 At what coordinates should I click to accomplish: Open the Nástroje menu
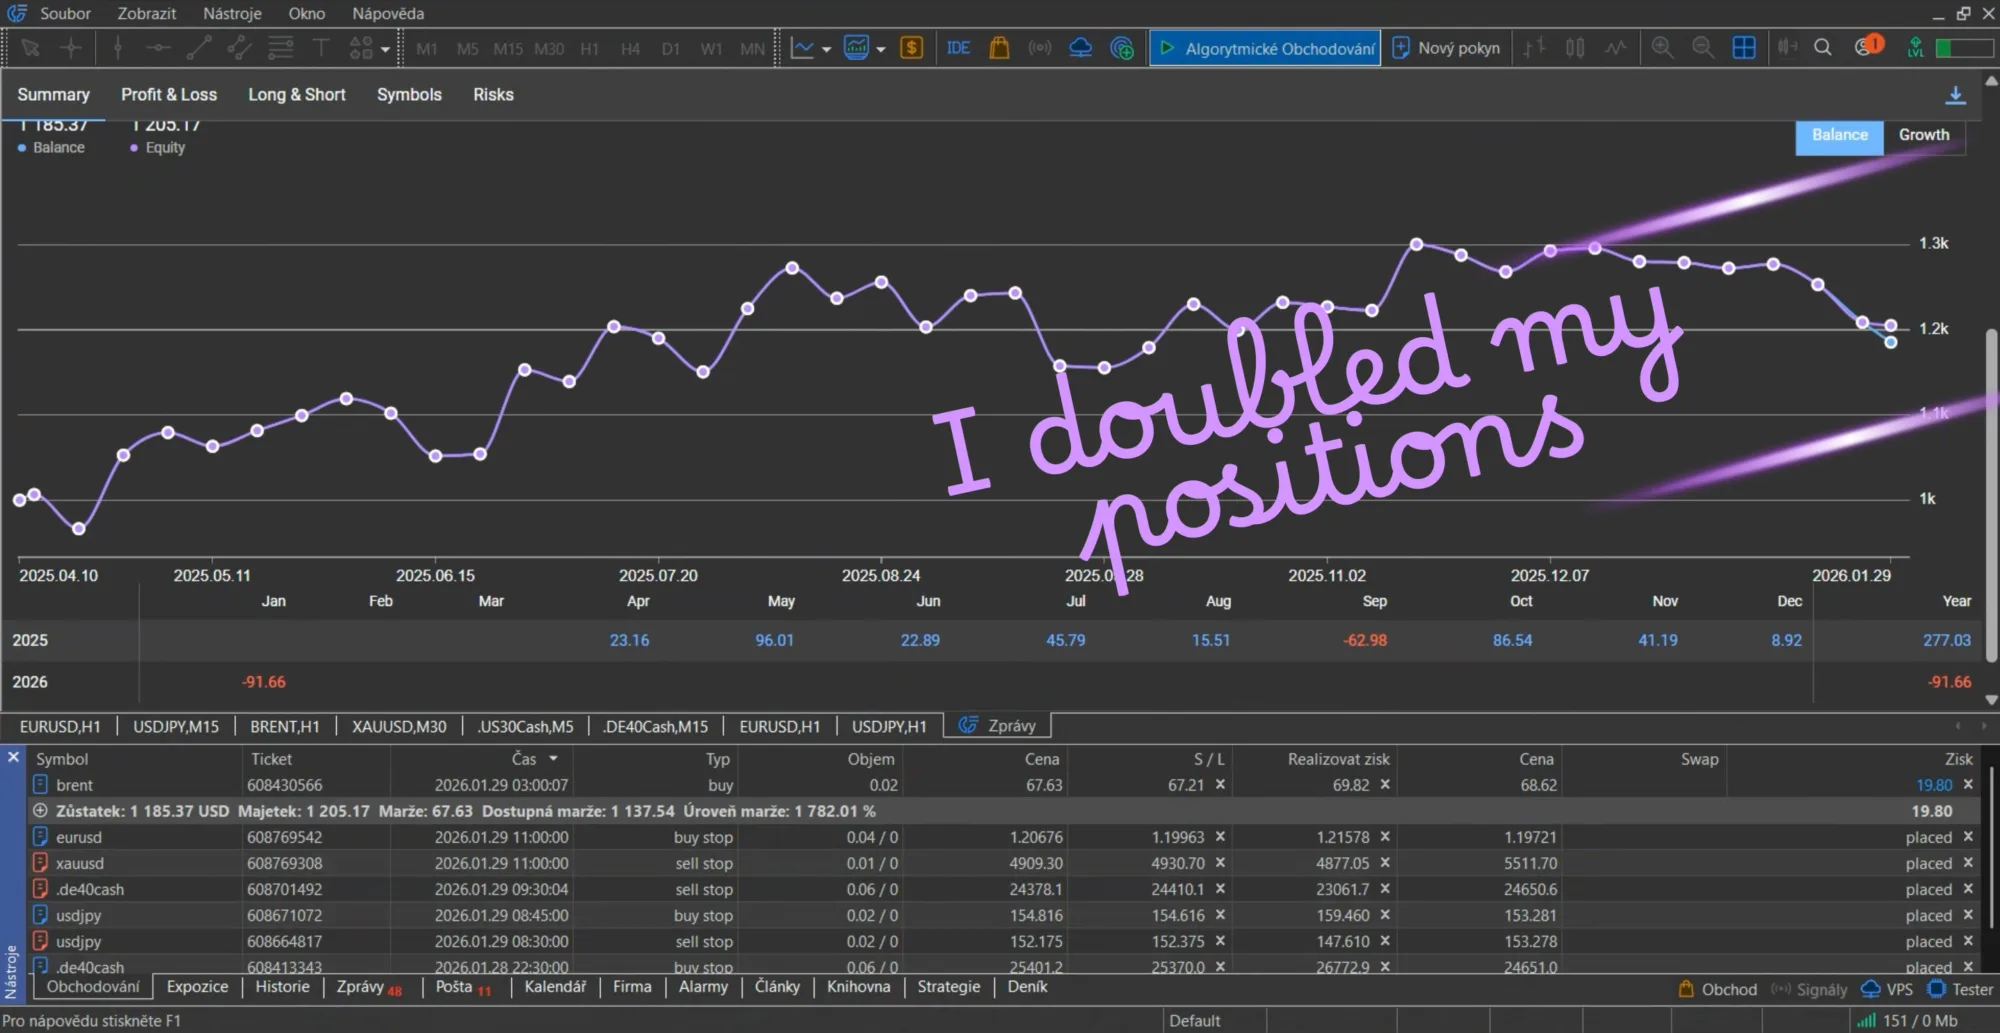232,13
